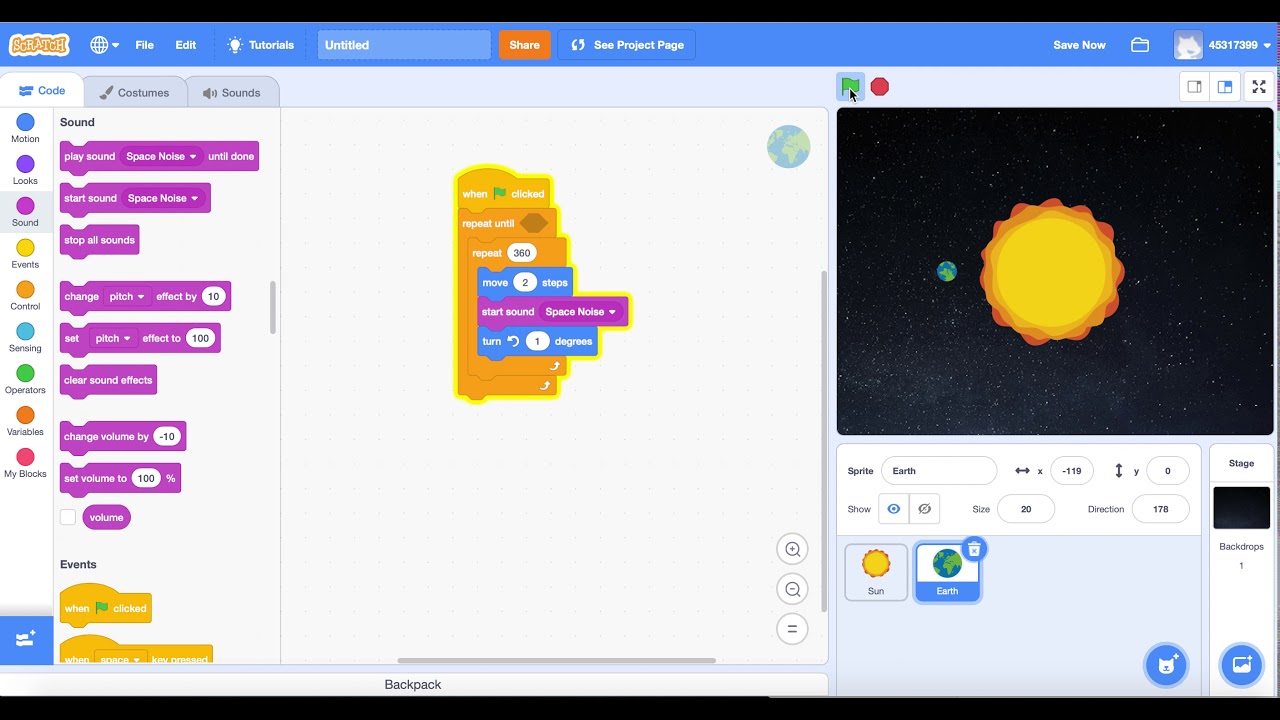
Task: Click the clear sound effects block
Action: coord(108,380)
